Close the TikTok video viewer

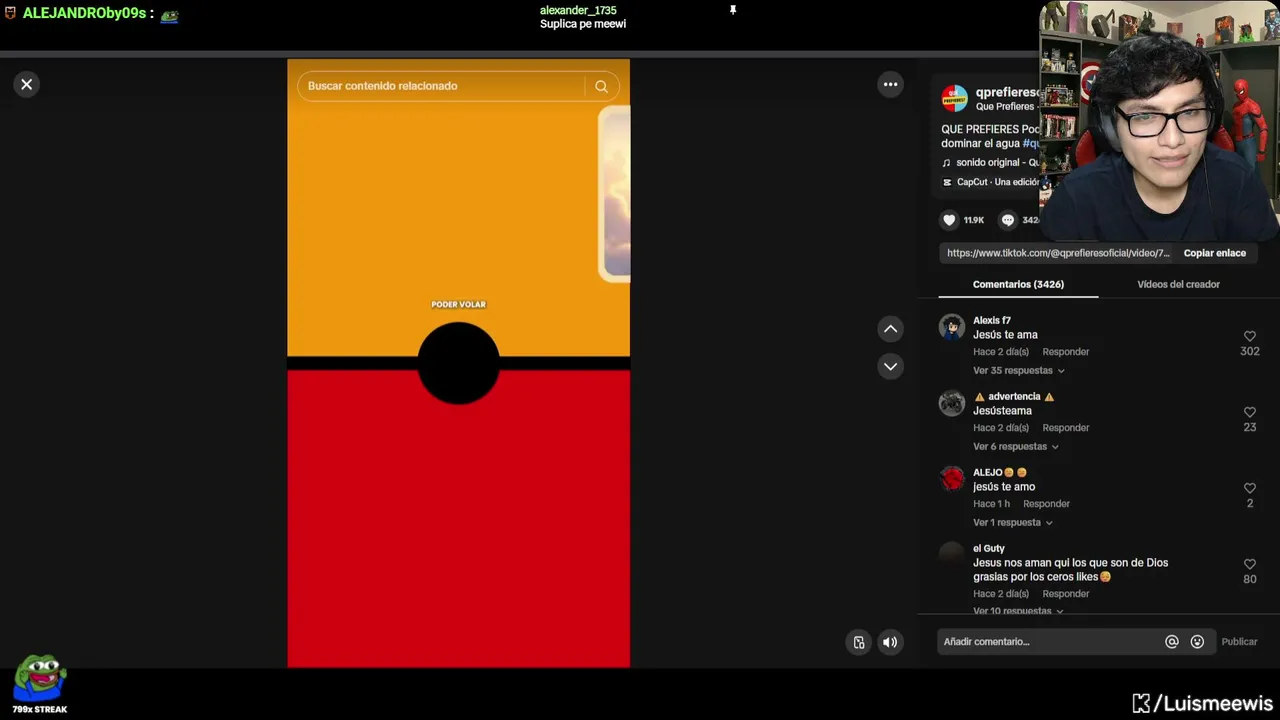tap(27, 84)
